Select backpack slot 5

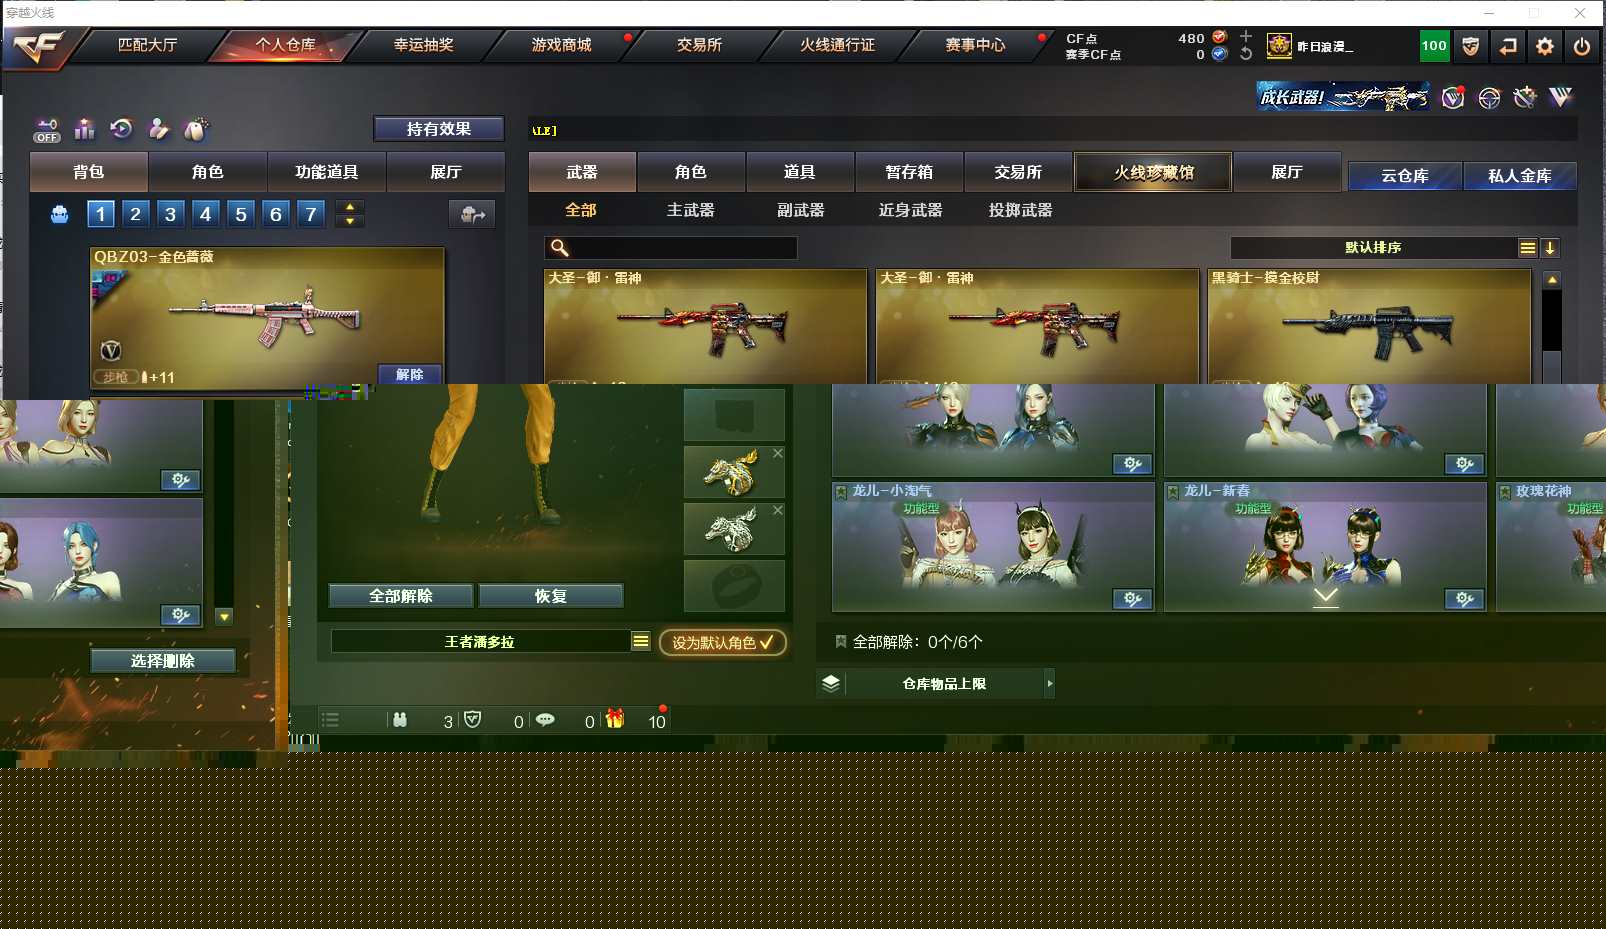[241, 214]
